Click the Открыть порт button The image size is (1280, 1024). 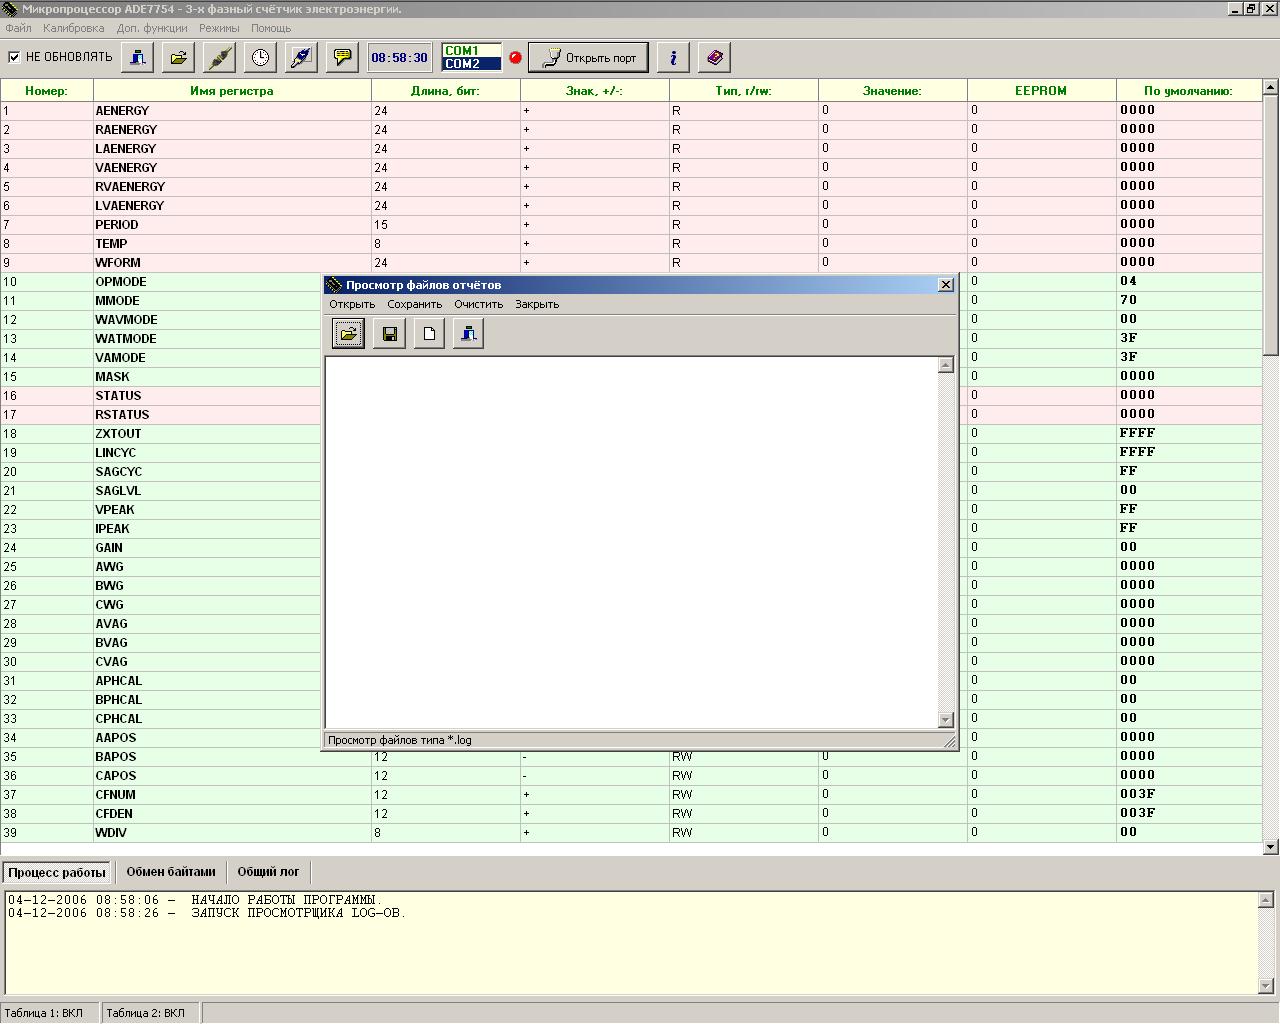point(588,57)
